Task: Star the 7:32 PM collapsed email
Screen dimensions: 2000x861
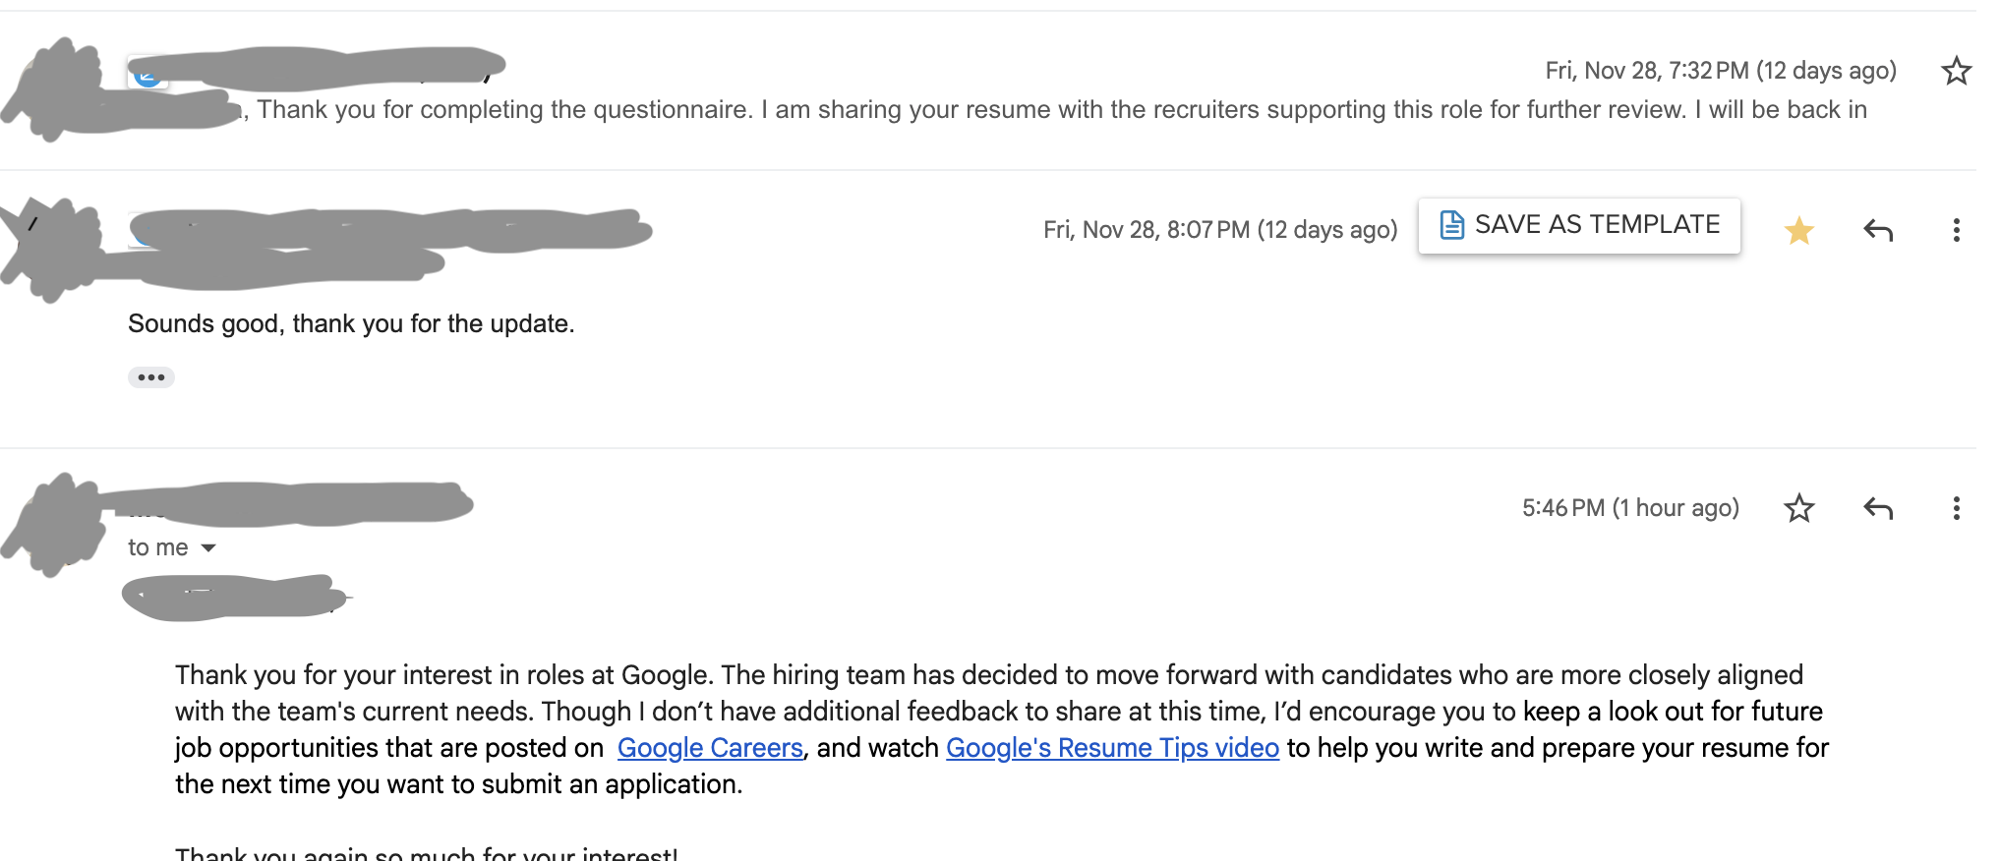Action: click(1955, 71)
